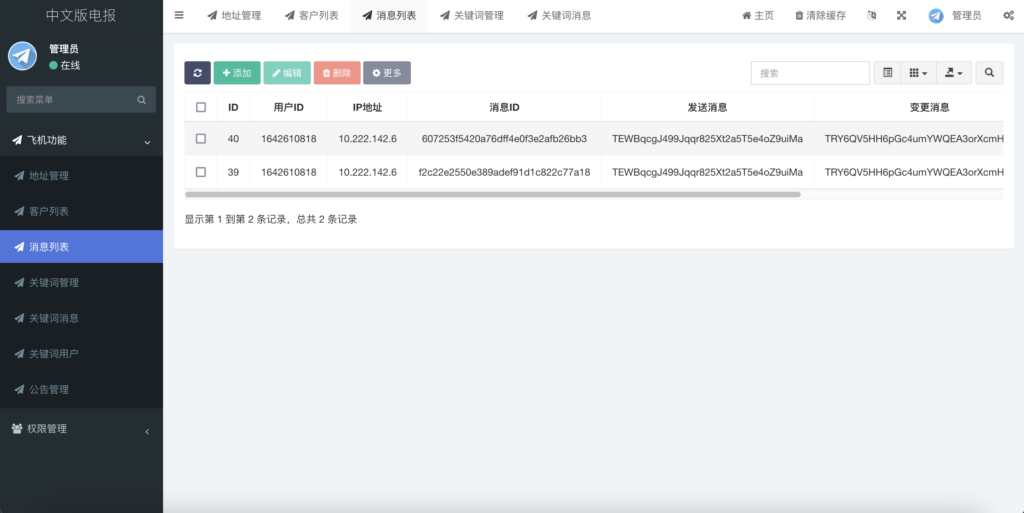The height and width of the screenshot is (513, 1024).
Task: Click the green 添加 button
Action: click(237, 73)
